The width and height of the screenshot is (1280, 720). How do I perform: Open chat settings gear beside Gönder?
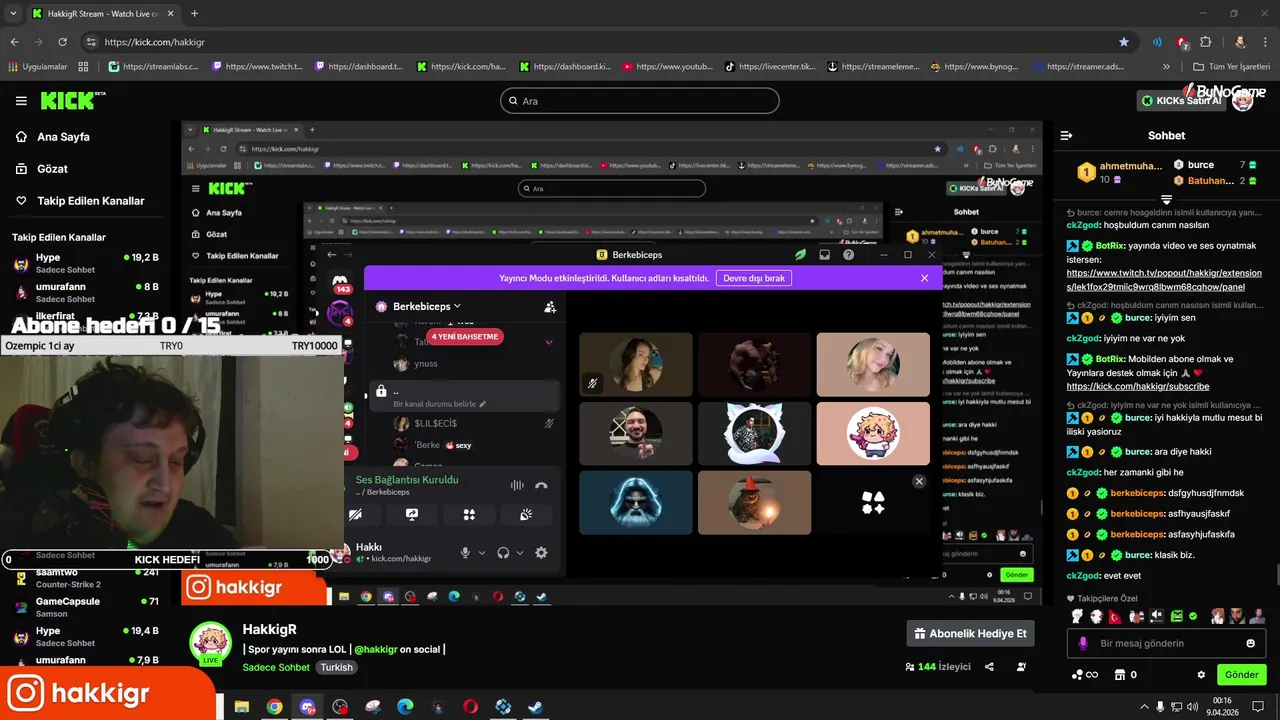click(1201, 675)
